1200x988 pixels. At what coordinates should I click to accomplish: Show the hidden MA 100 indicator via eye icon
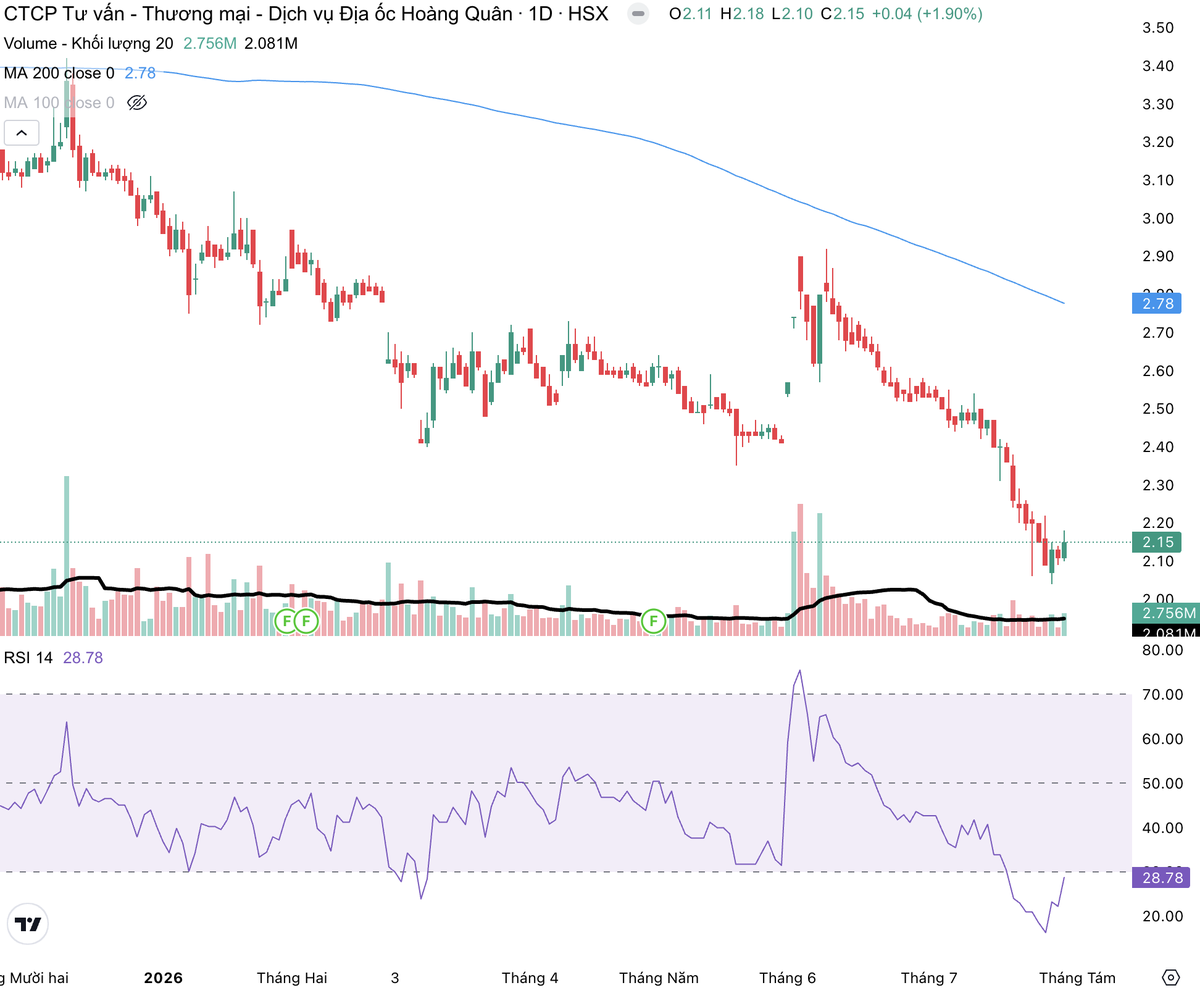[138, 103]
